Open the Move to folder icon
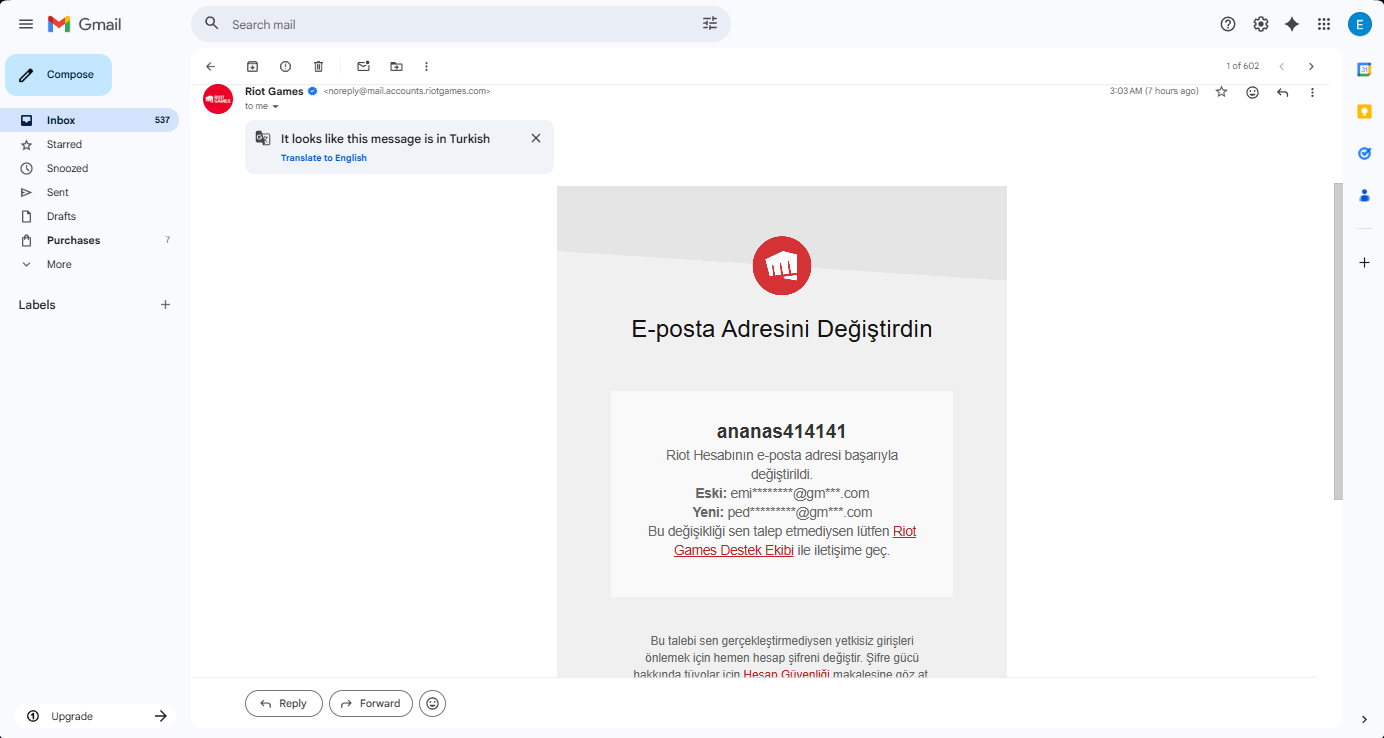Viewport: 1384px width, 738px height. [x=396, y=66]
